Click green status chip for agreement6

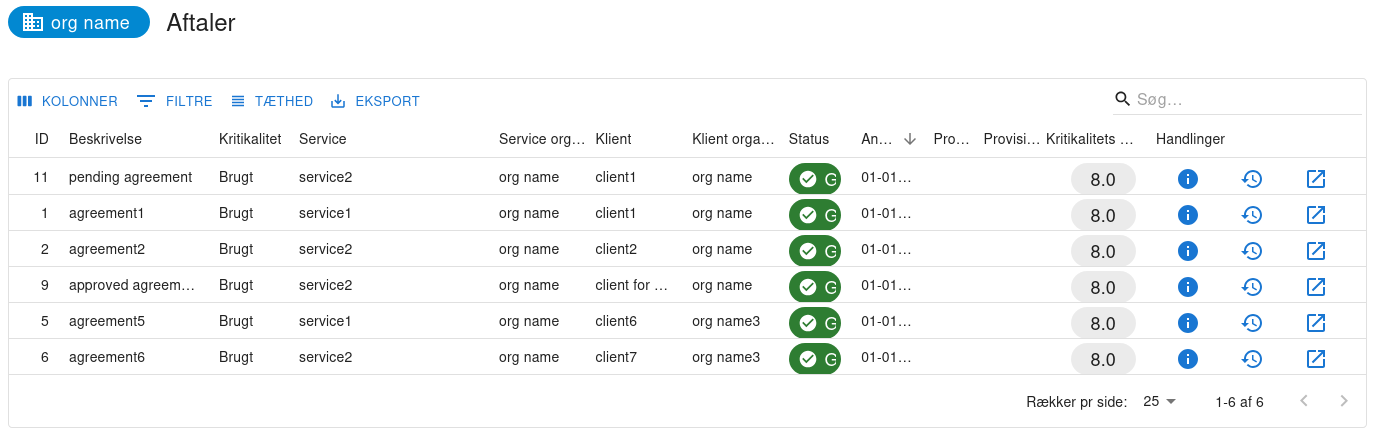coord(814,359)
